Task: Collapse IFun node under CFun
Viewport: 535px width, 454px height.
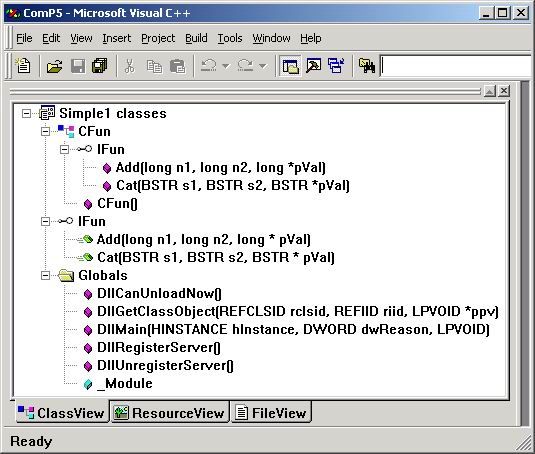Action: 64,149
